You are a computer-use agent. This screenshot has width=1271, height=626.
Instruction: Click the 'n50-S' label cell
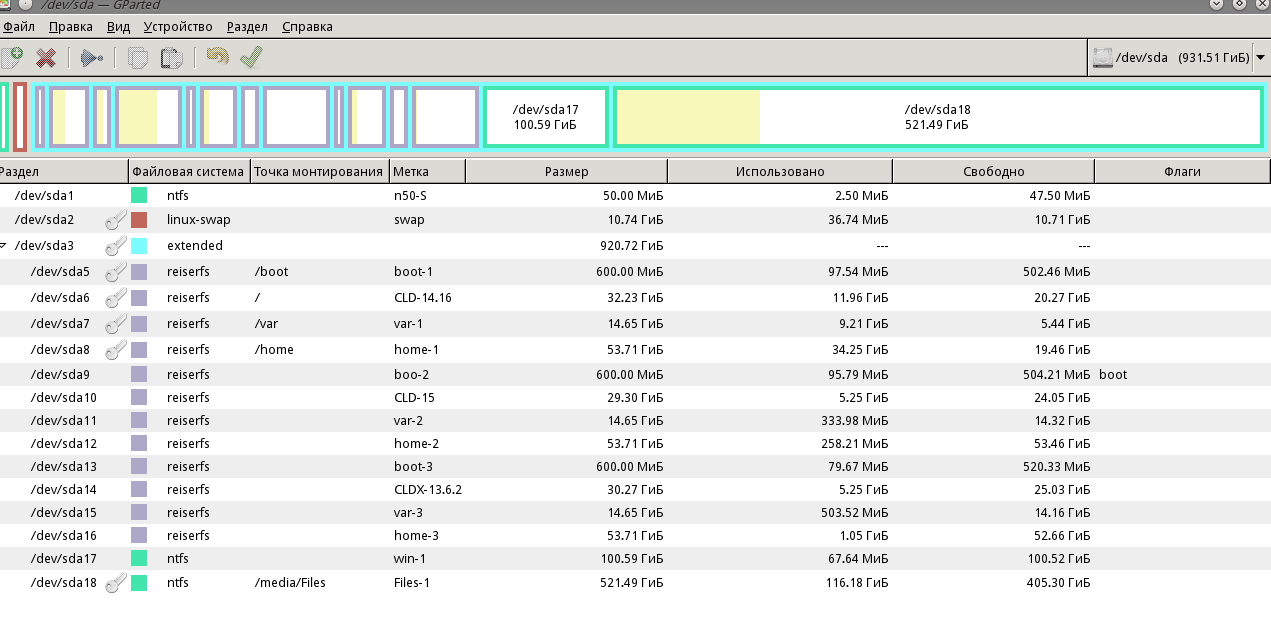click(x=412, y=196)
